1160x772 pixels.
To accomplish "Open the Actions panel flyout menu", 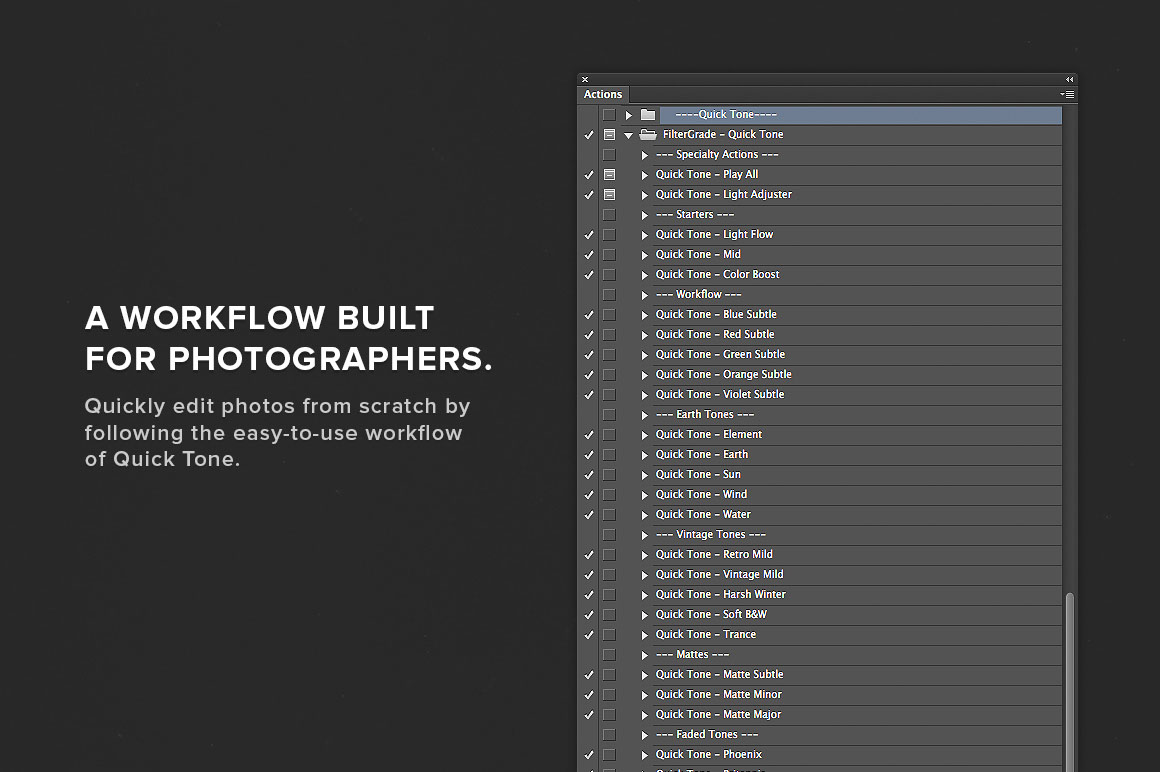I will tap(1068, 94).
